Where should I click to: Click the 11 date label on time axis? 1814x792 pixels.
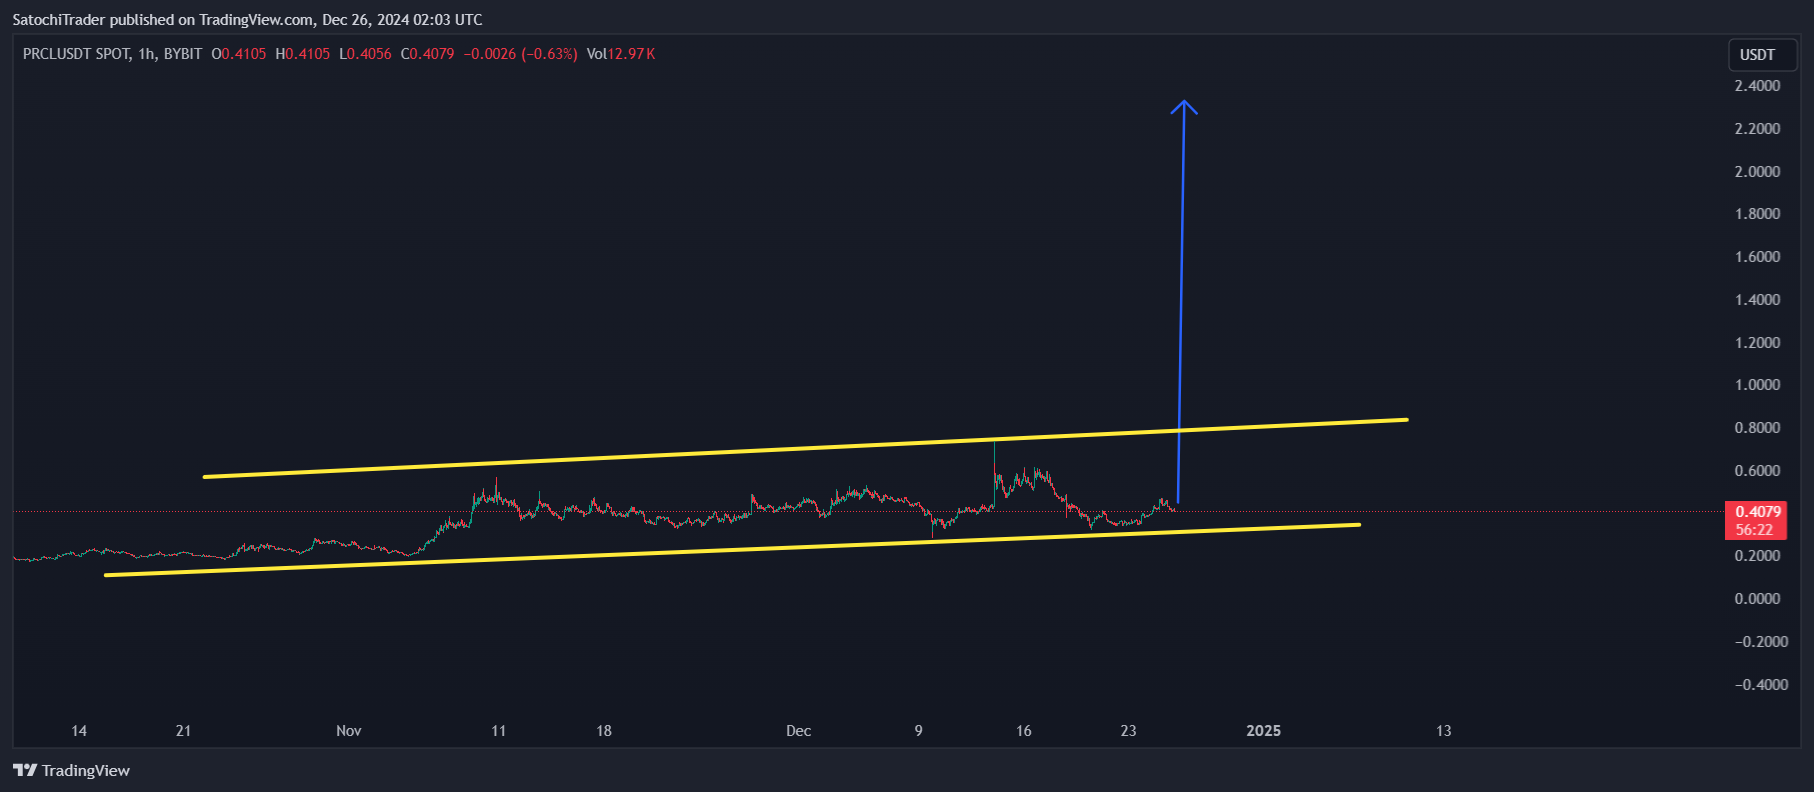[499, 731]
